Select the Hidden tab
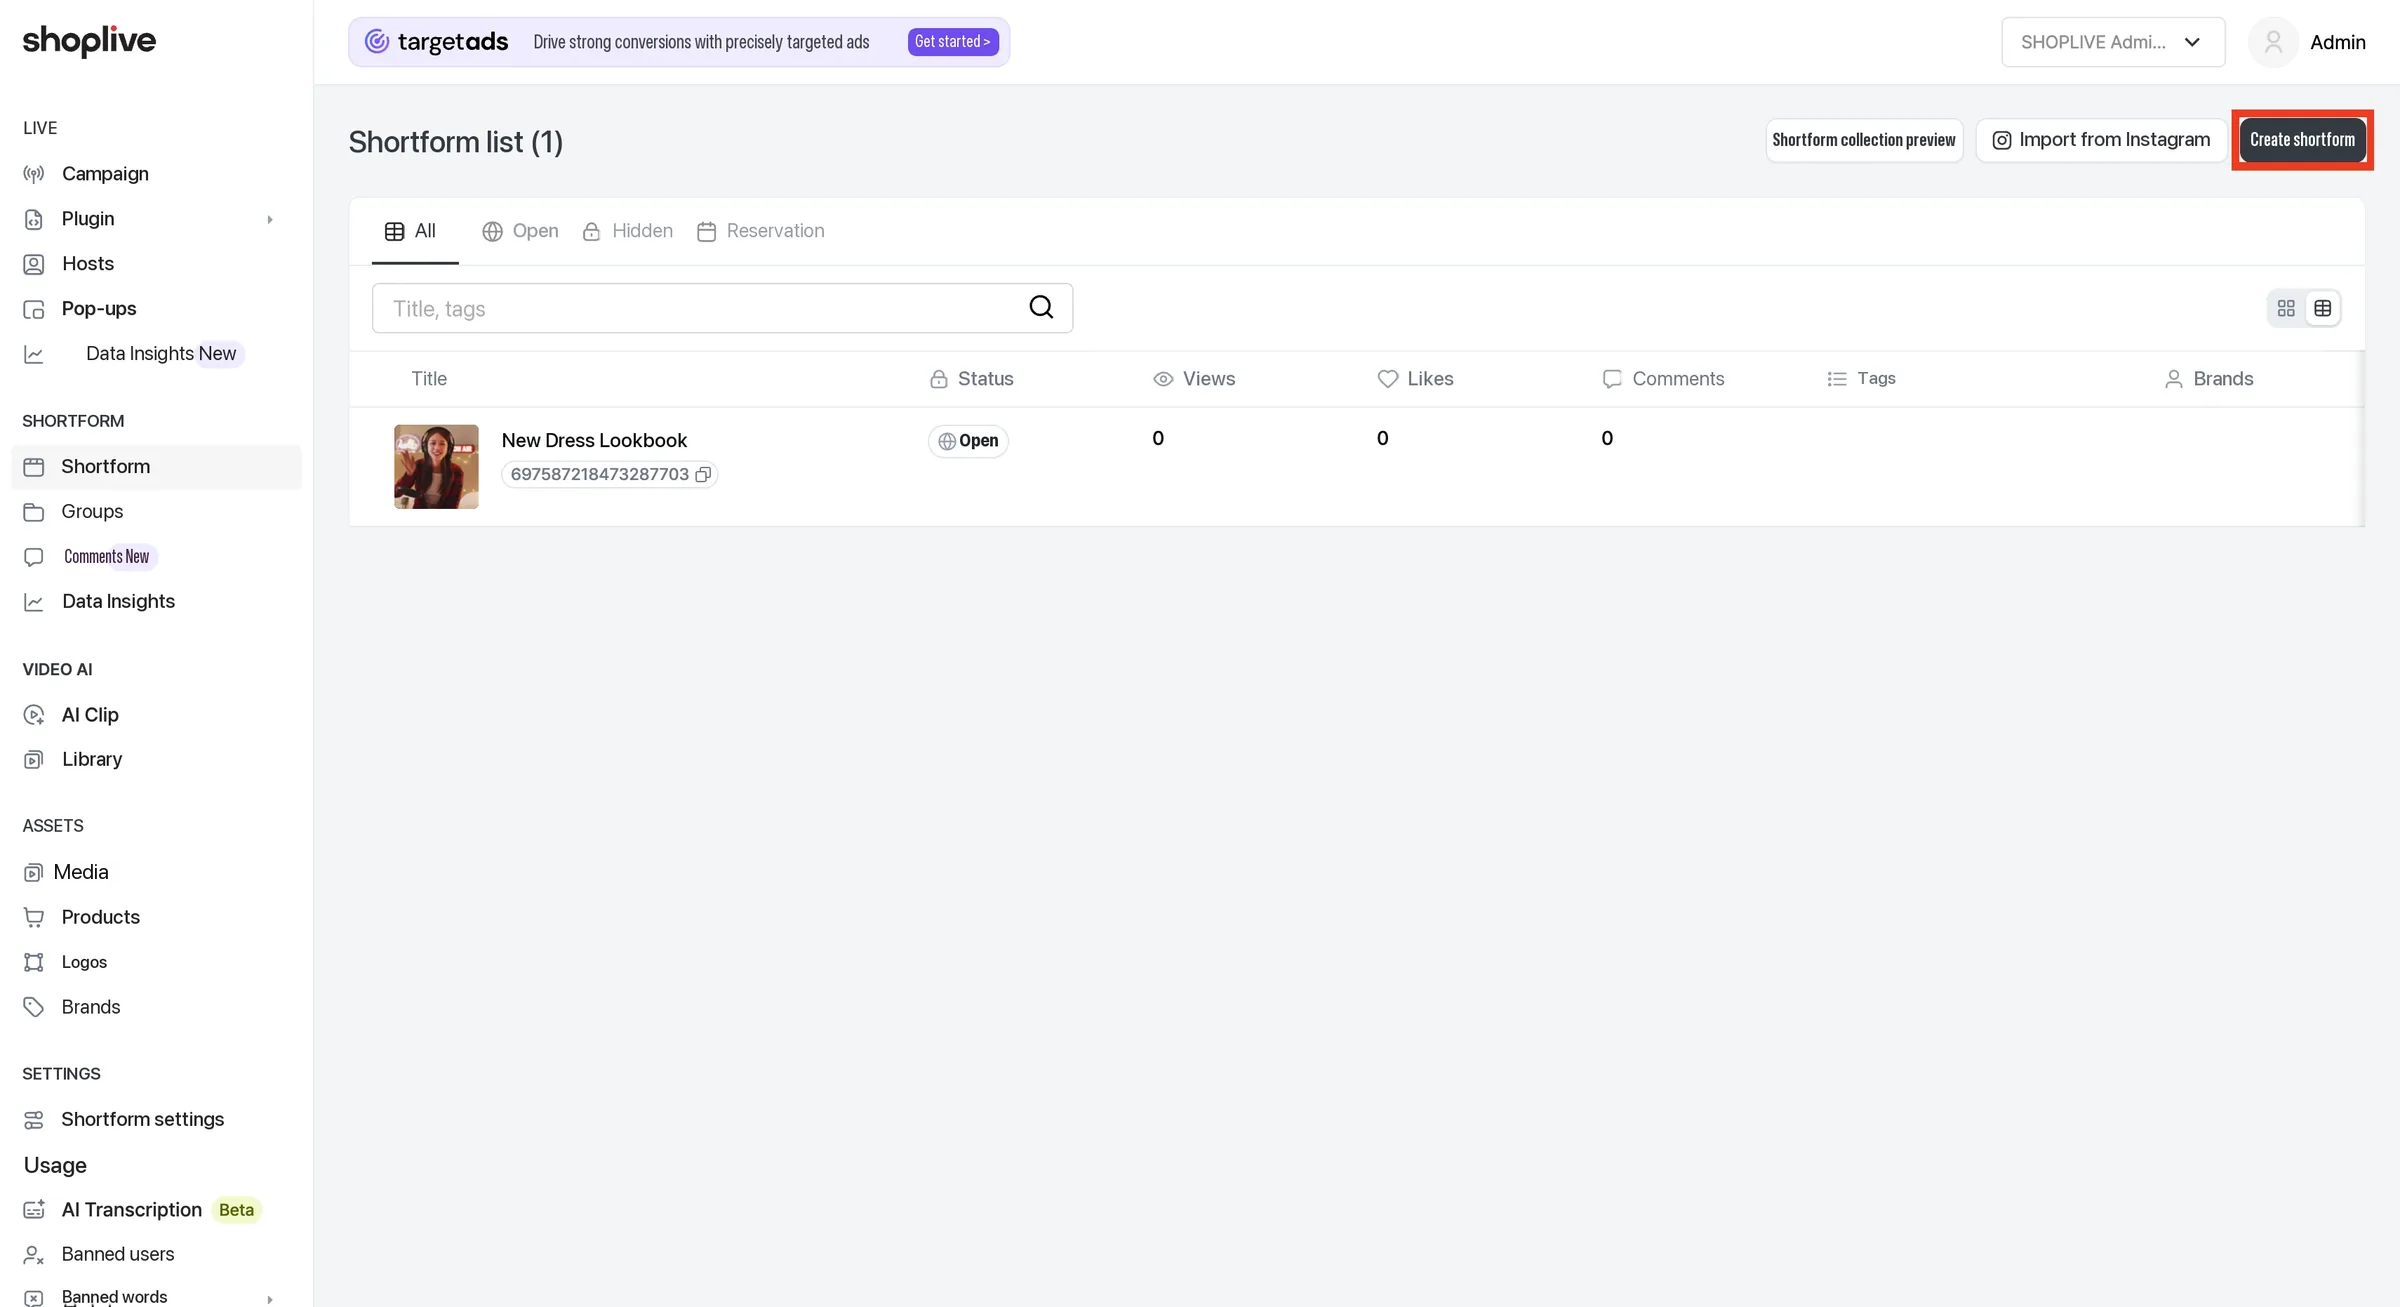The width and height of the screenshot is (2400, 1307). [627, 231]
